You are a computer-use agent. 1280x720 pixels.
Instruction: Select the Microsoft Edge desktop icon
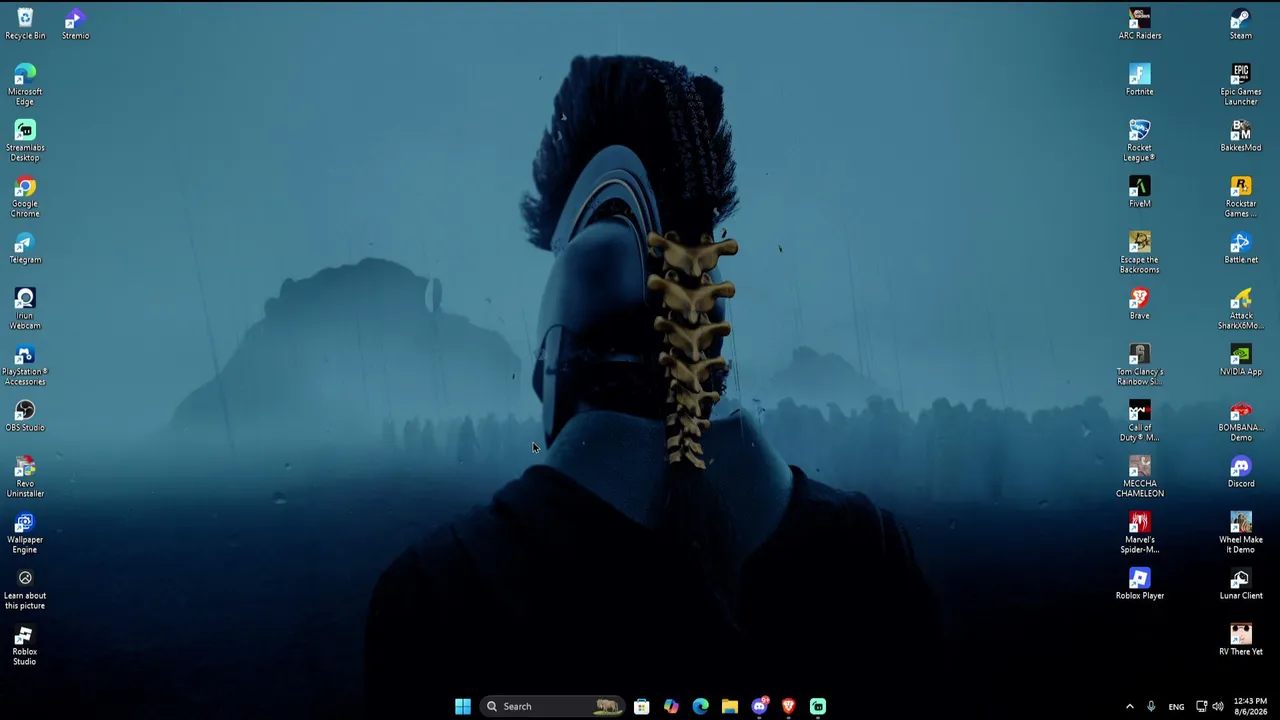coord(25,85)
